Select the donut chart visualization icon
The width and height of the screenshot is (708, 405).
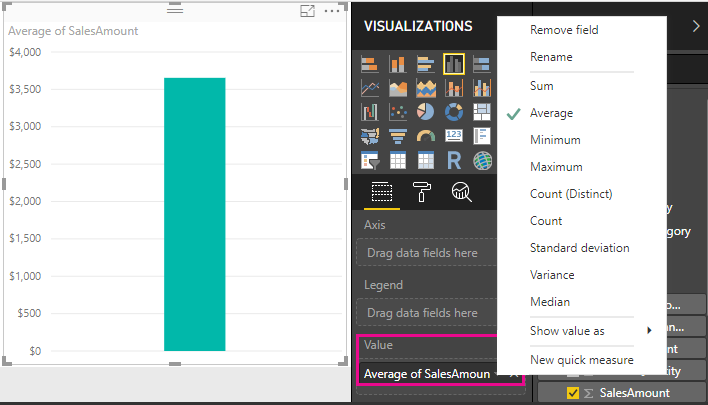point(454,112)
